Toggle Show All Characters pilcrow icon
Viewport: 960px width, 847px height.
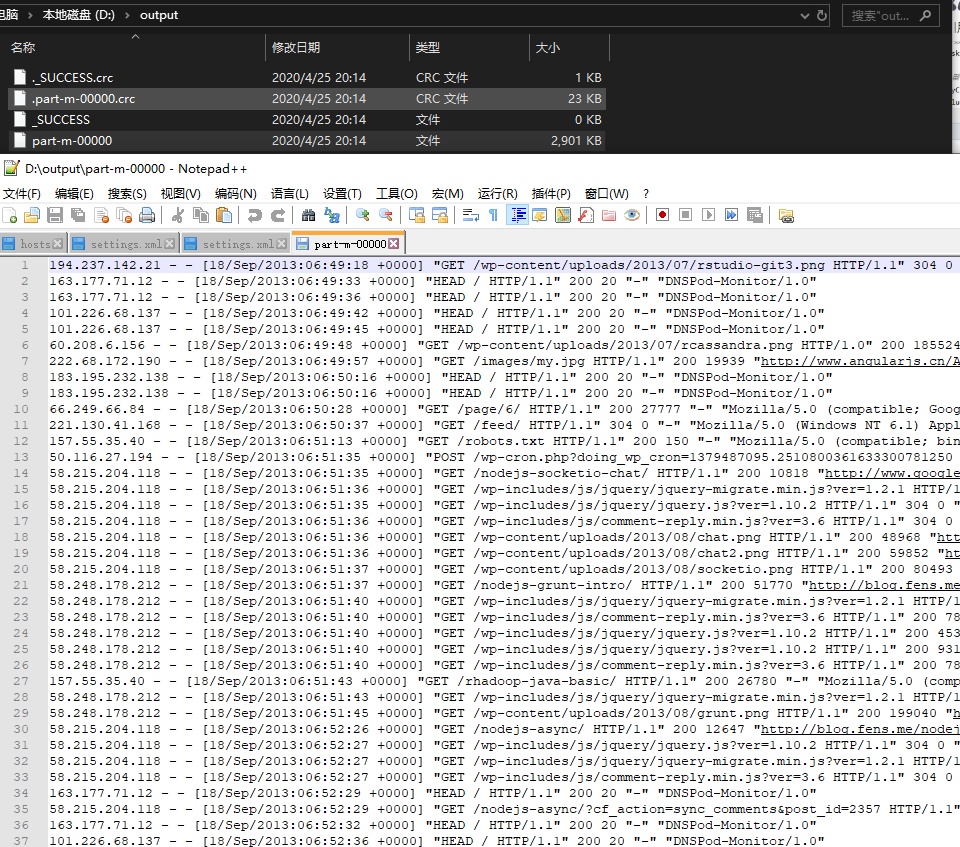tap(493, 215)
